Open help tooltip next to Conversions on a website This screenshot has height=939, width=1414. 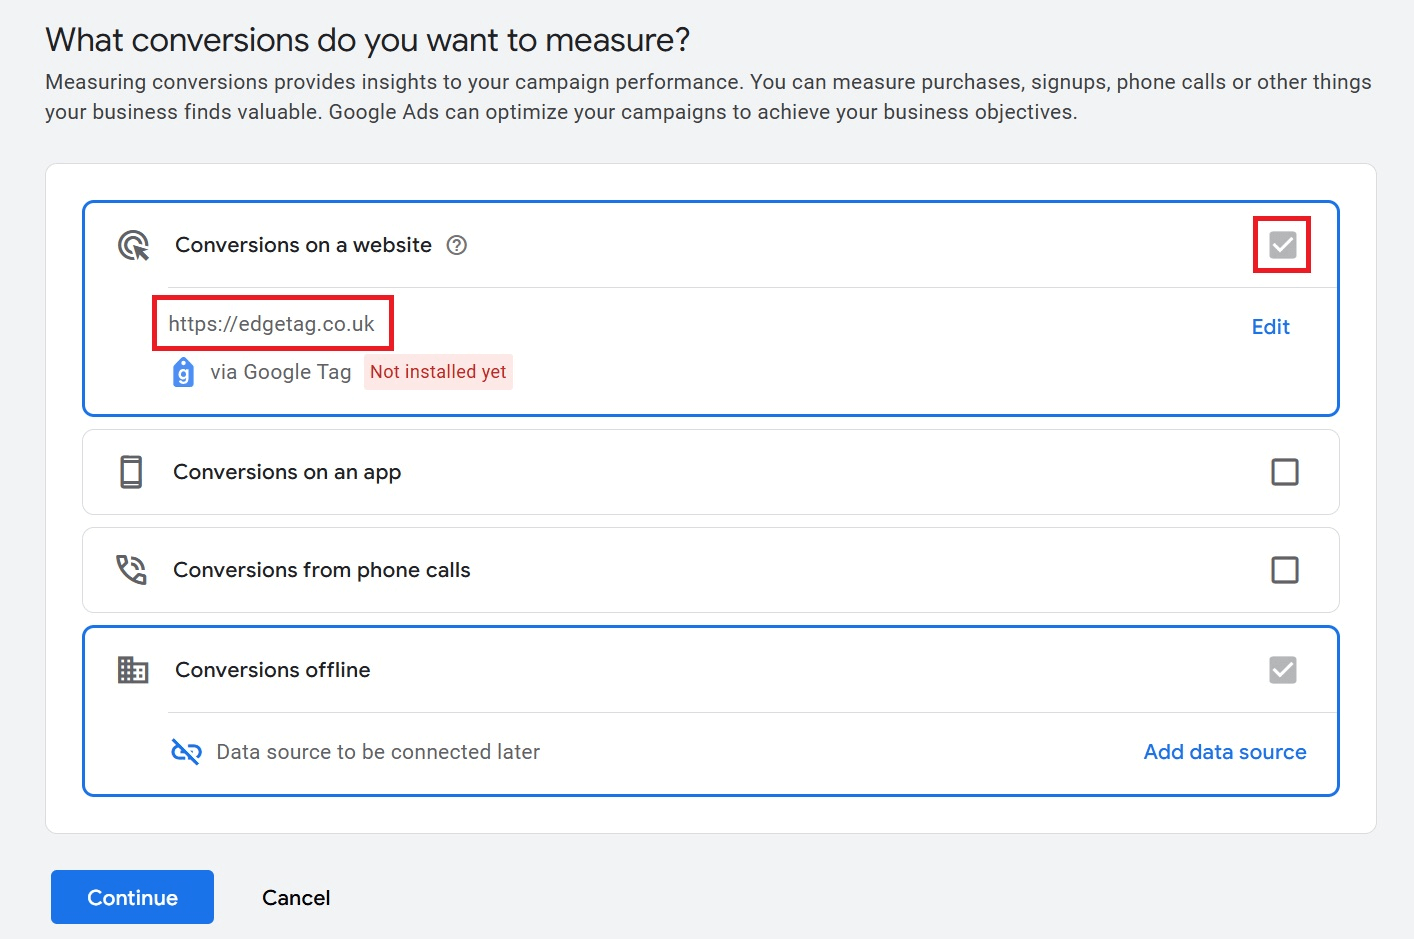457,245
